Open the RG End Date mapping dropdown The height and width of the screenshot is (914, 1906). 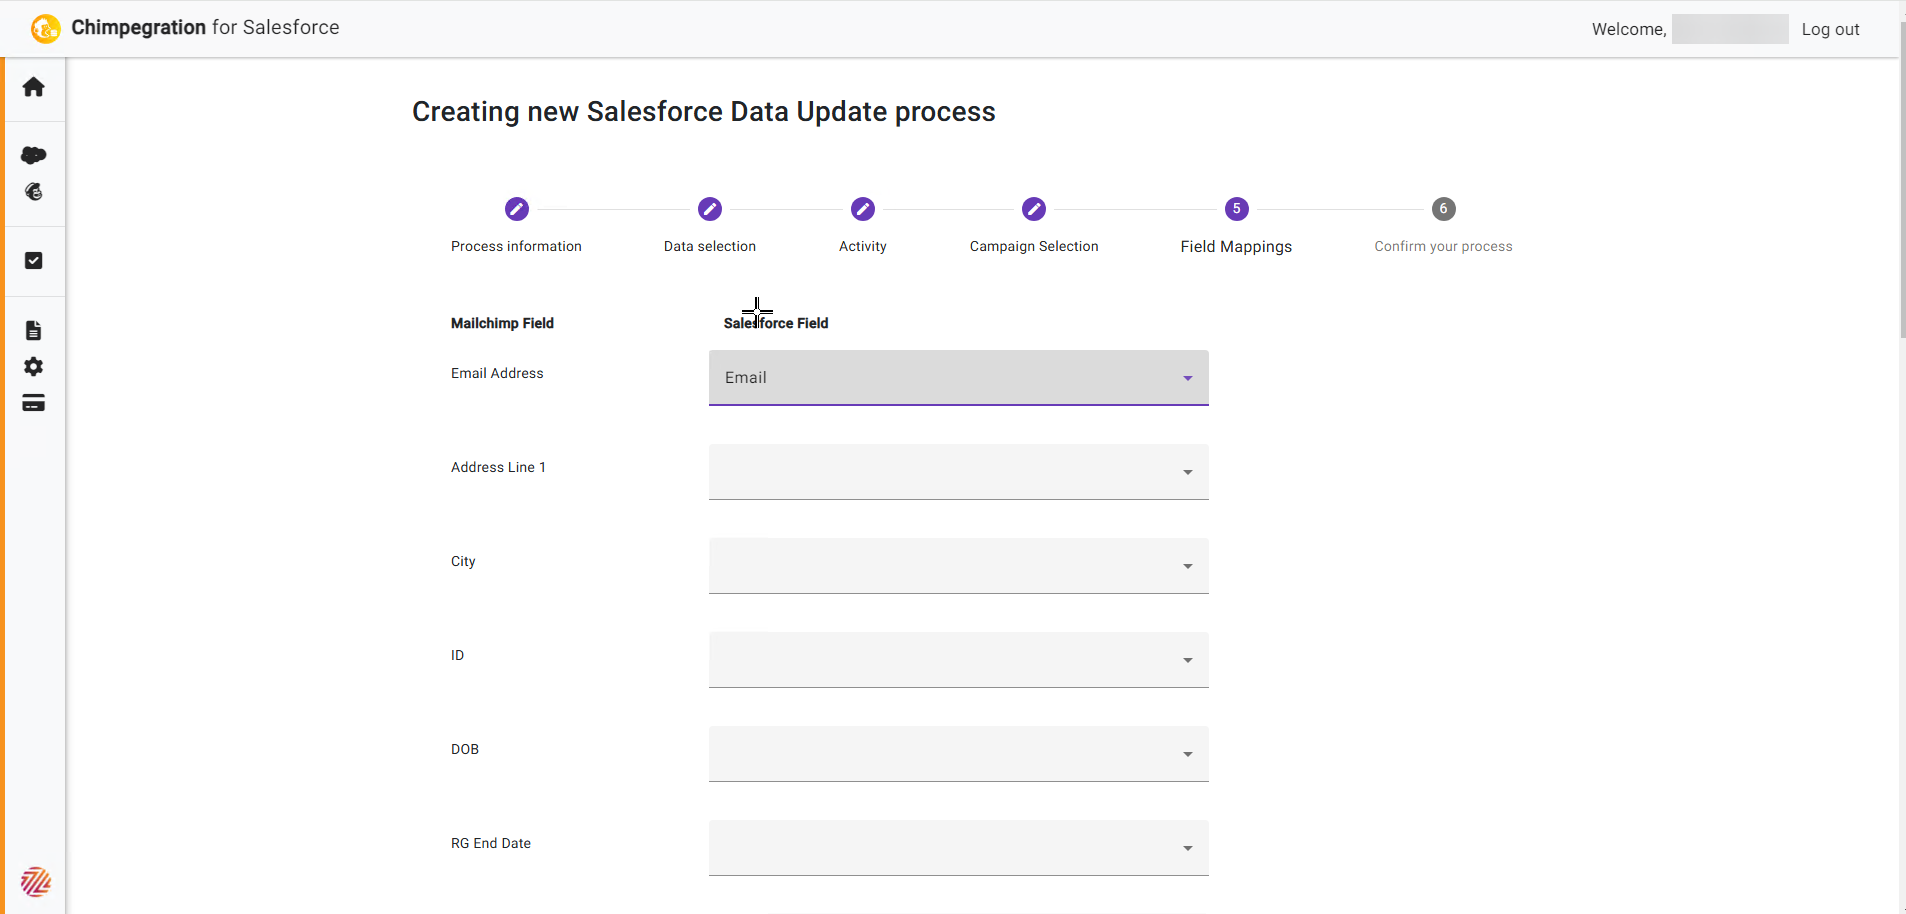click(x=959, y=848)
